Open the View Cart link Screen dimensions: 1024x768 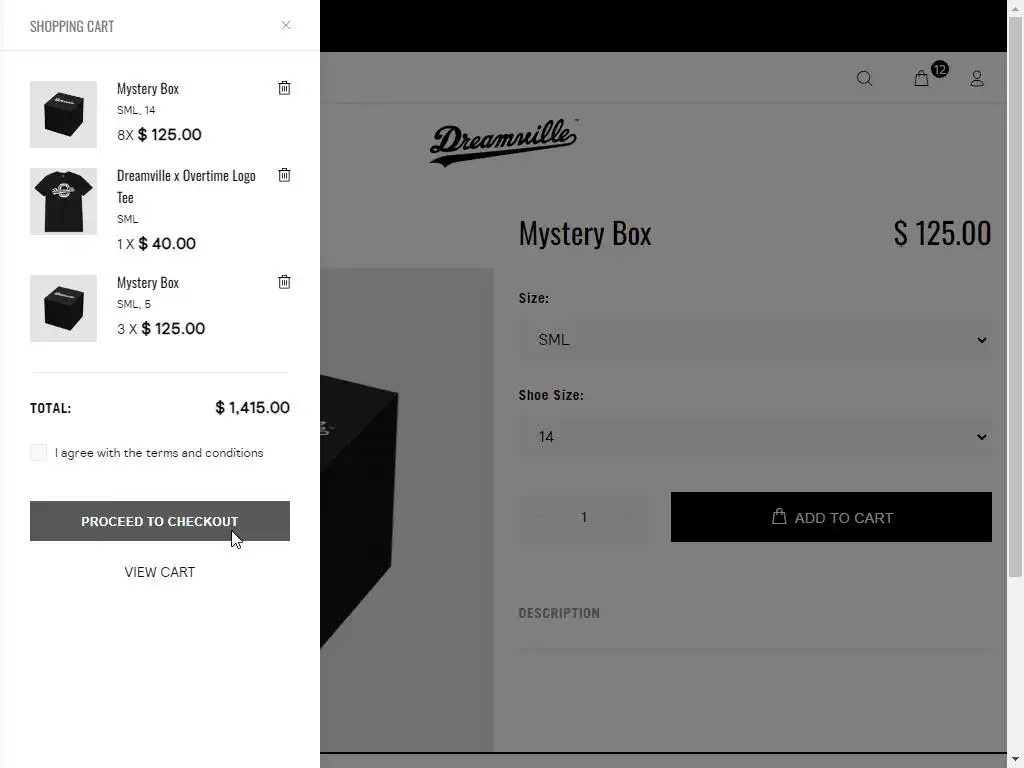[160, 572]
